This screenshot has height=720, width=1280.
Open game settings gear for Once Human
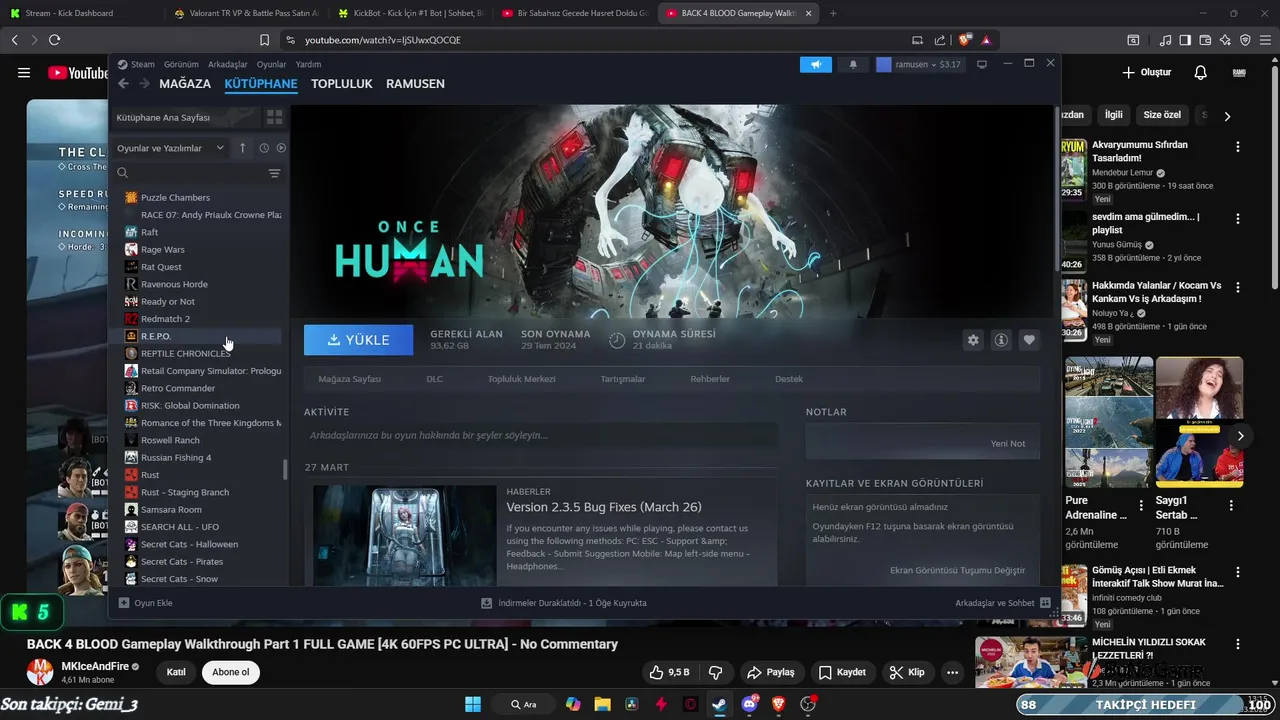point(973,340)
